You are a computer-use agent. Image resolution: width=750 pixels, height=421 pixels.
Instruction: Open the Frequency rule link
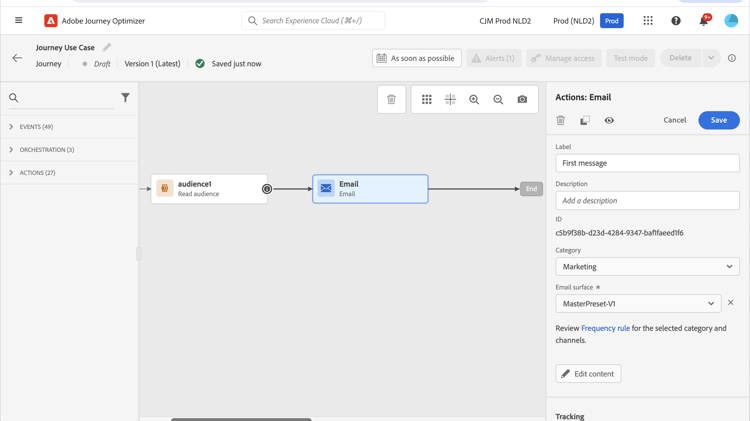click(x=605, y=328)
